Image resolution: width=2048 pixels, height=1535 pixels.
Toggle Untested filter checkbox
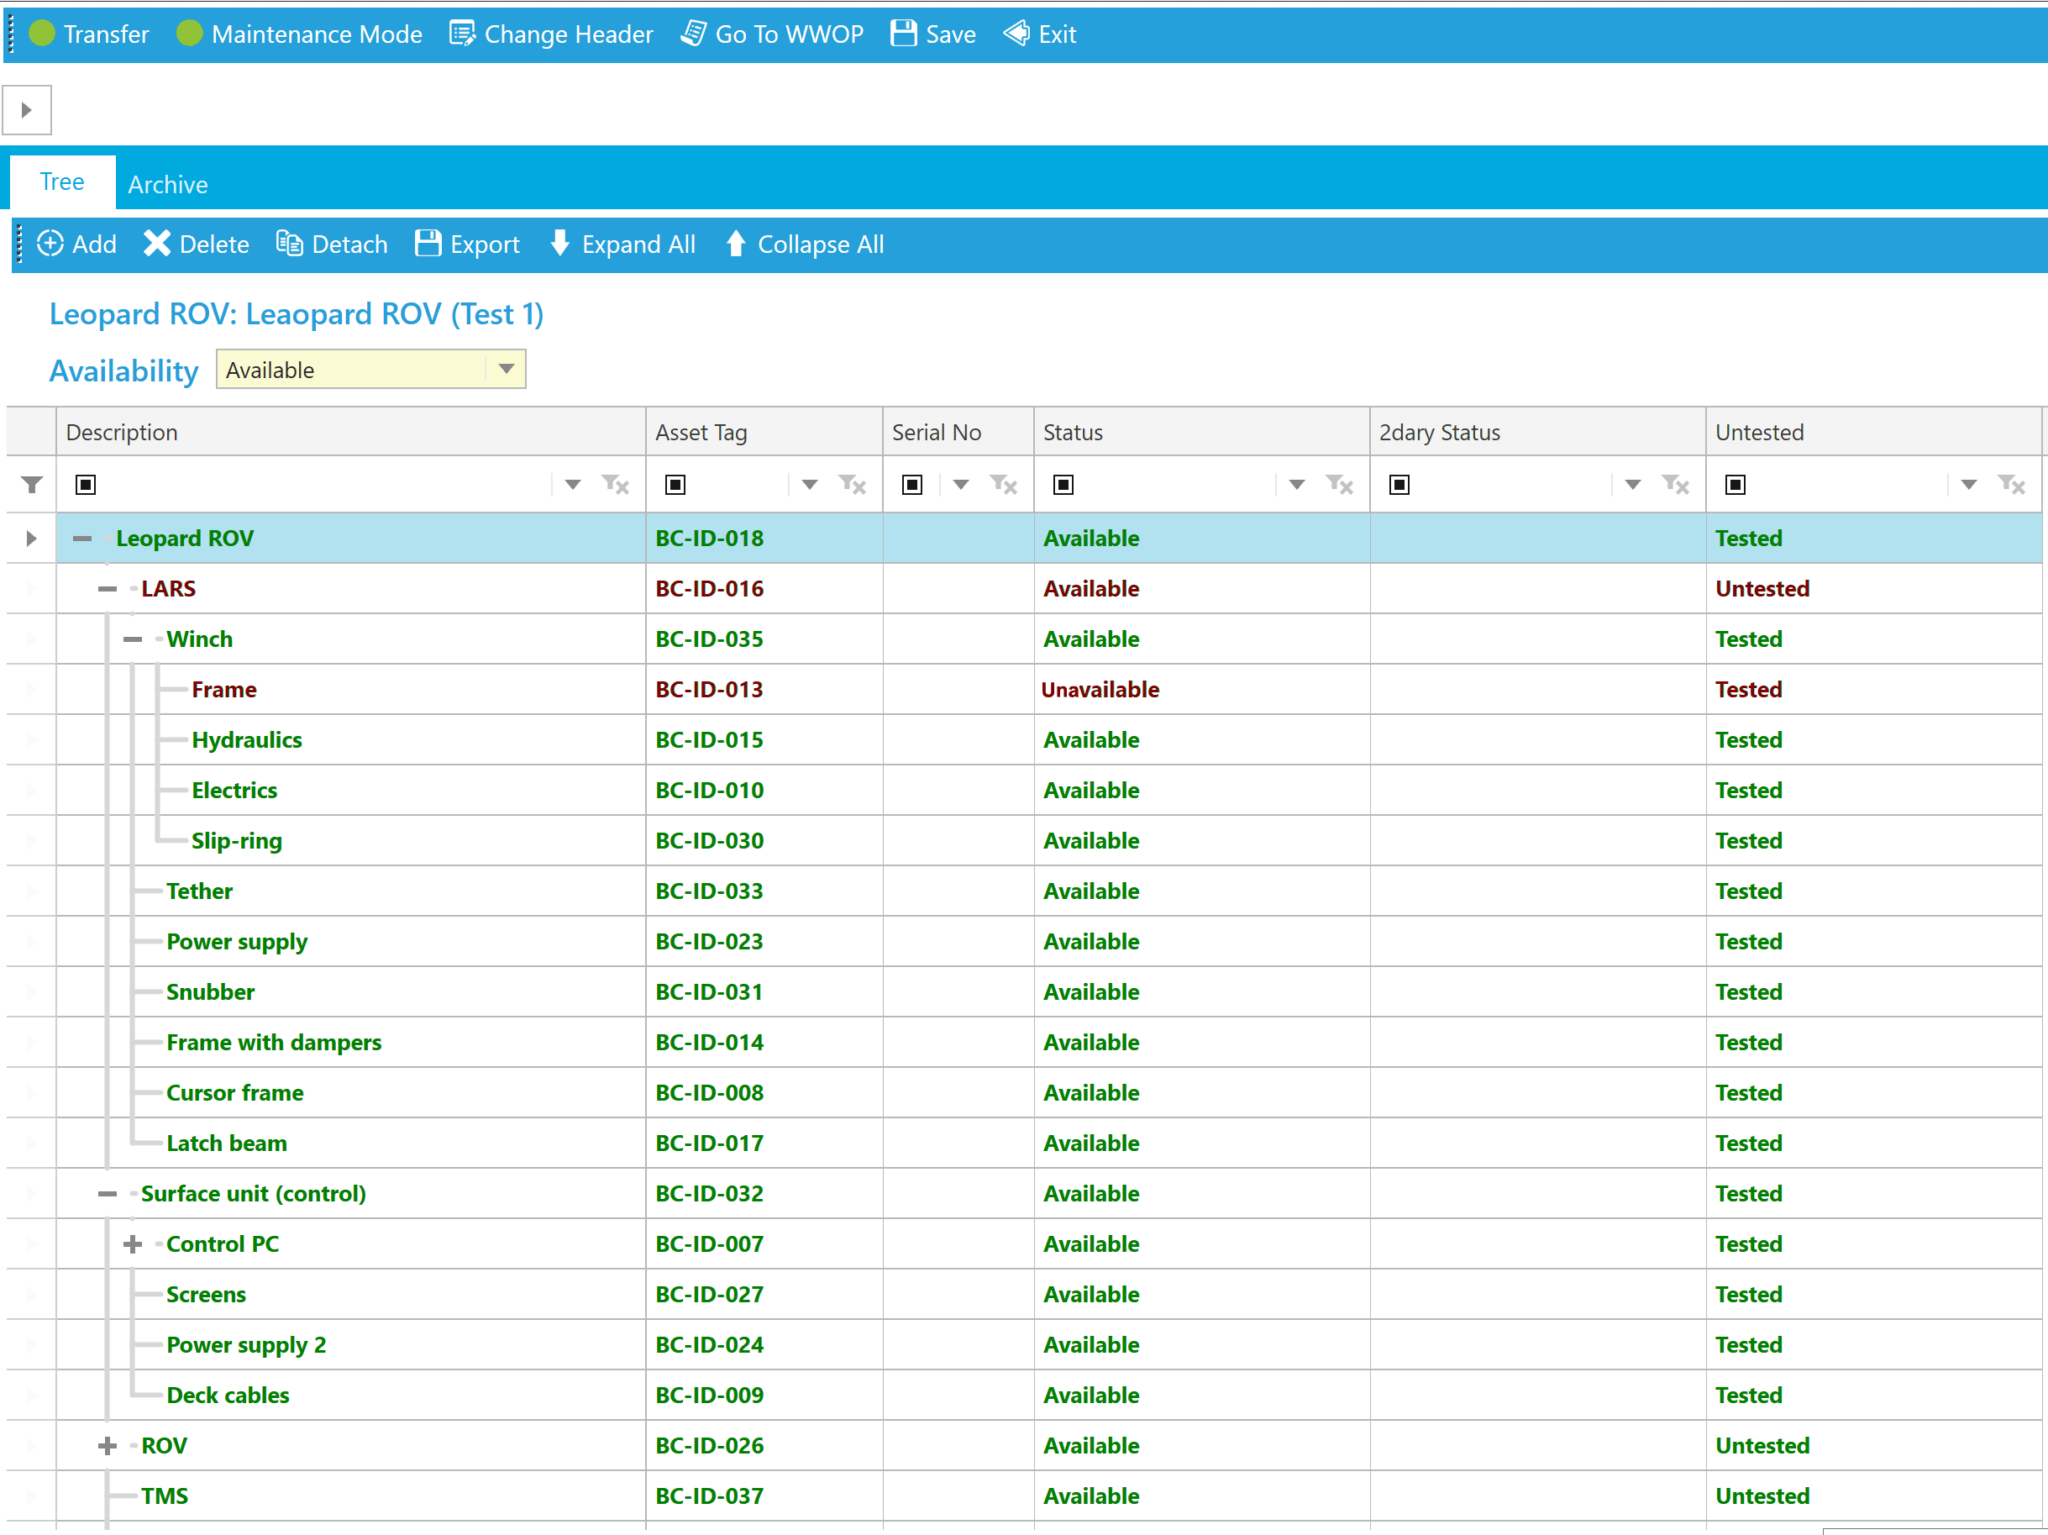click(1736, 485)
